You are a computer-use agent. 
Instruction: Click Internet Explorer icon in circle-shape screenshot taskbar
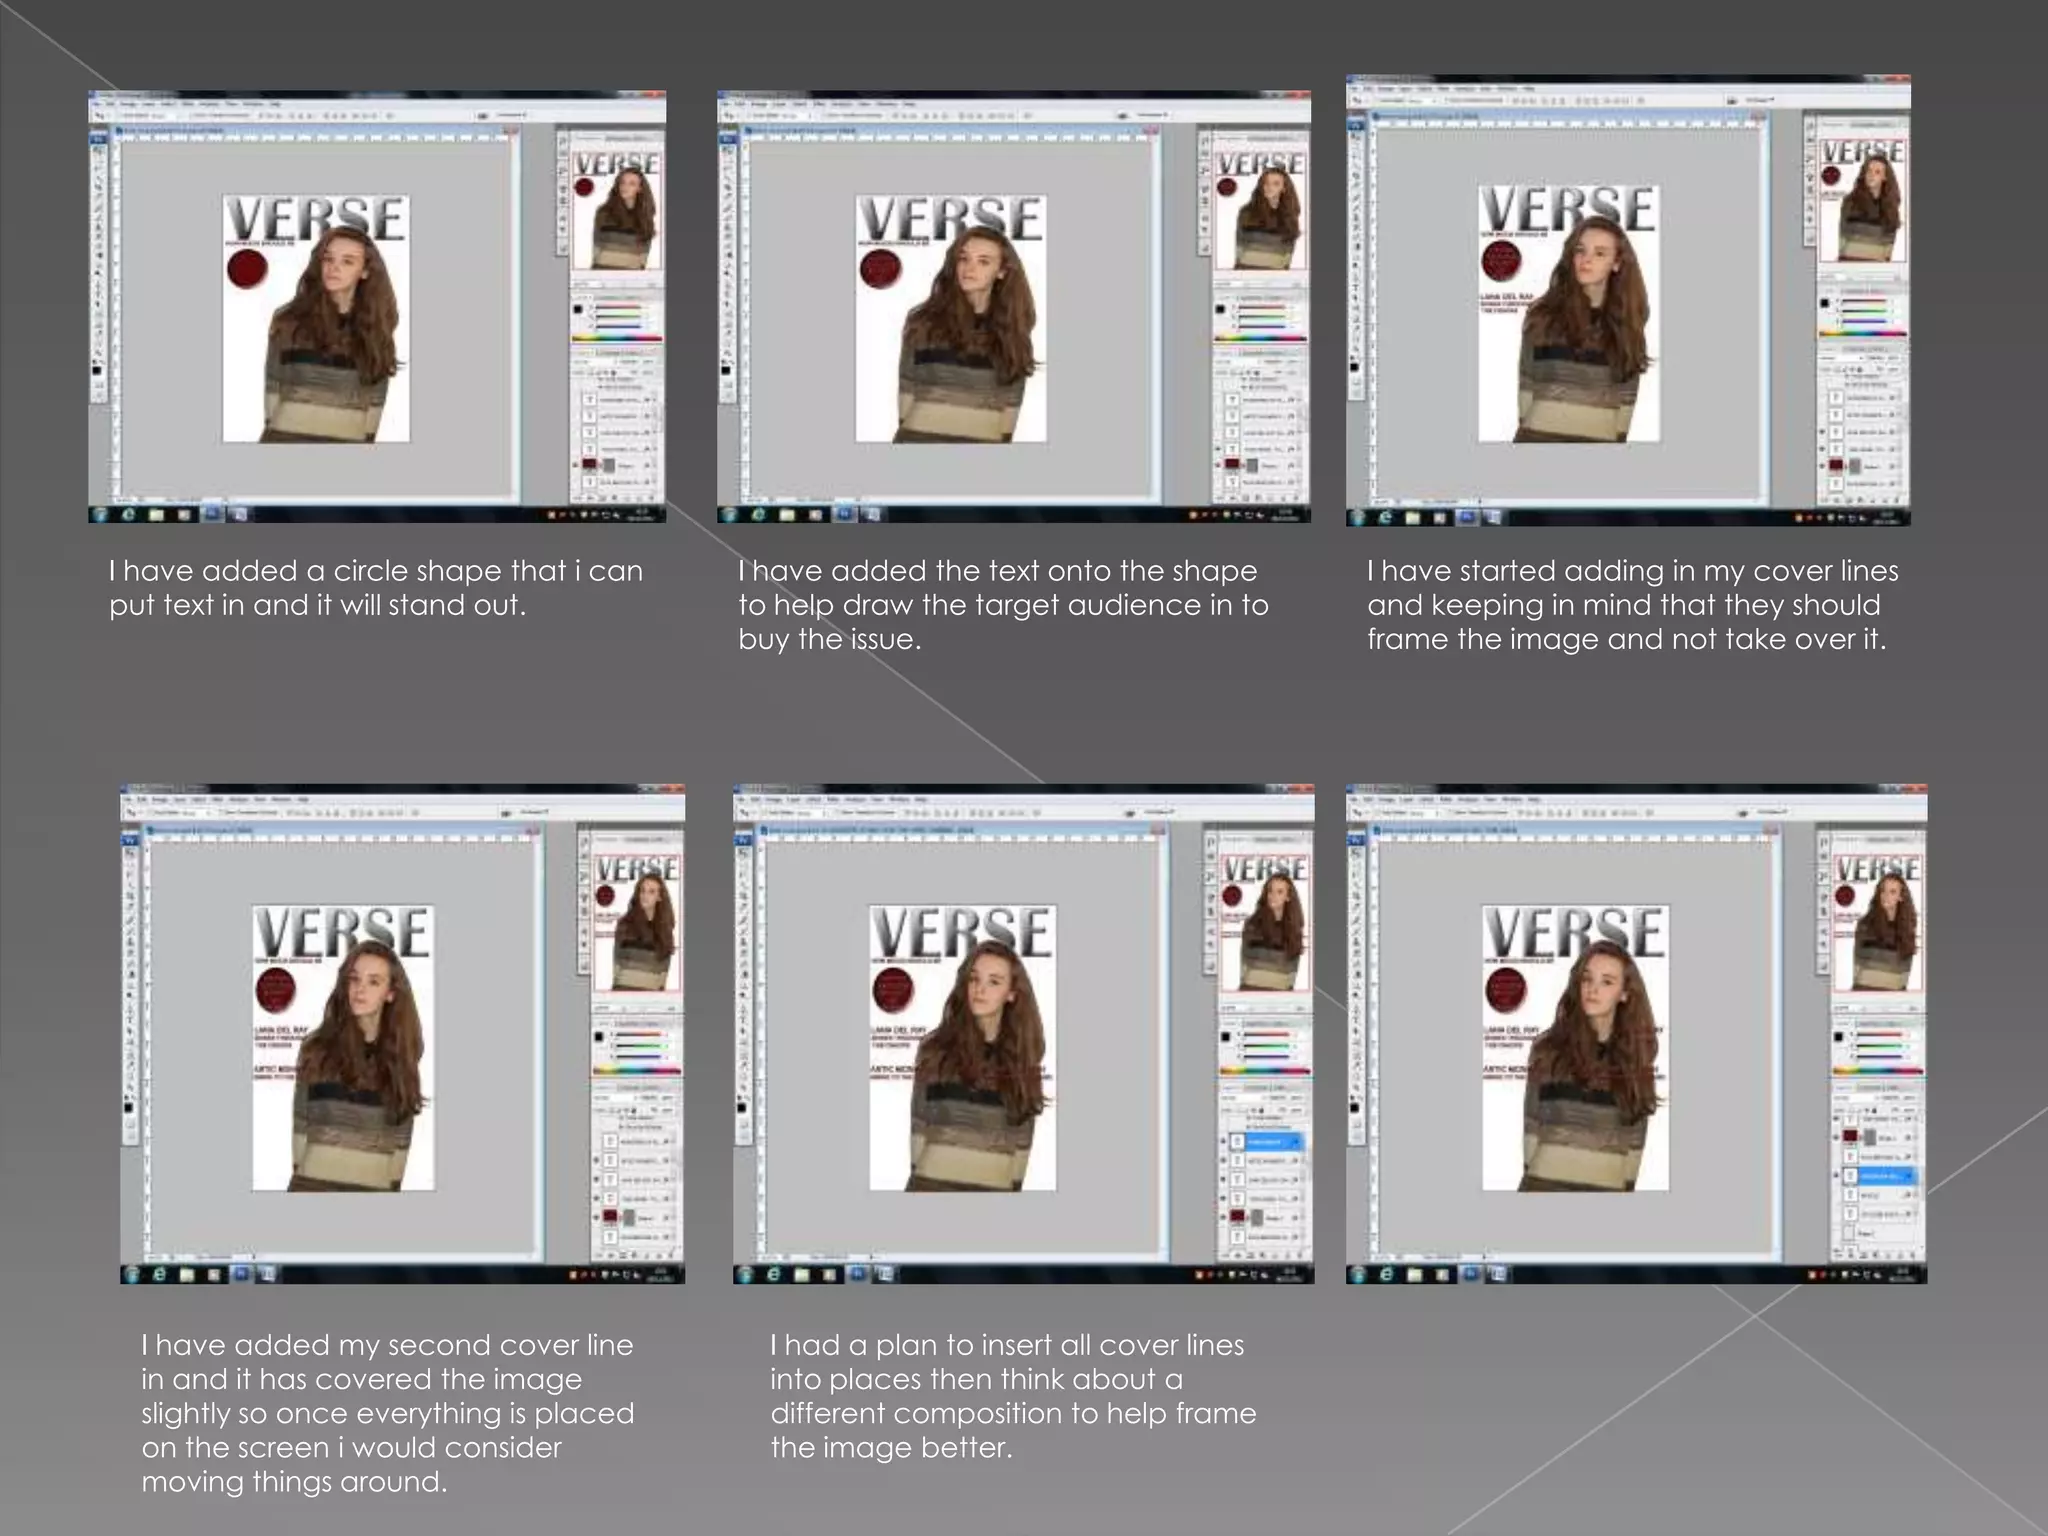(129, 514)
